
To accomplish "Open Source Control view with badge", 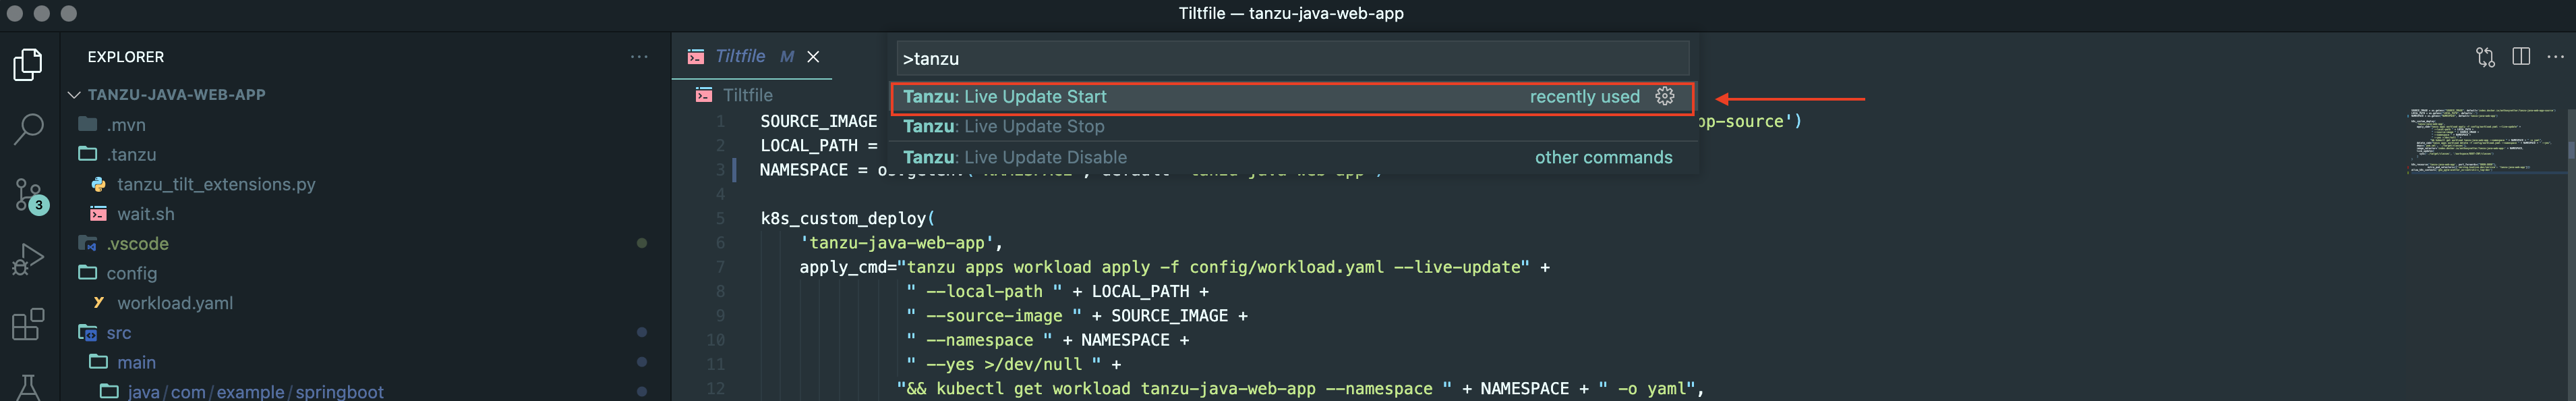I will (28, 194).
